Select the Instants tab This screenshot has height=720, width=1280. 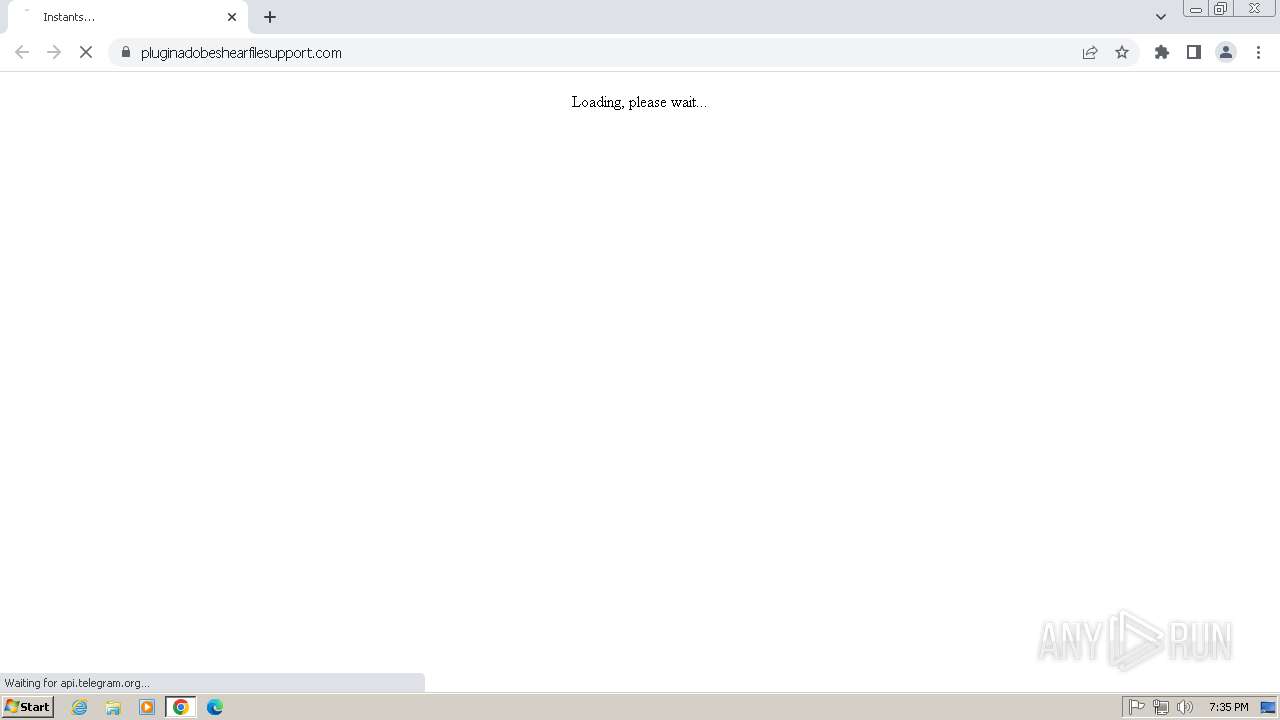[x=128, y=17]
